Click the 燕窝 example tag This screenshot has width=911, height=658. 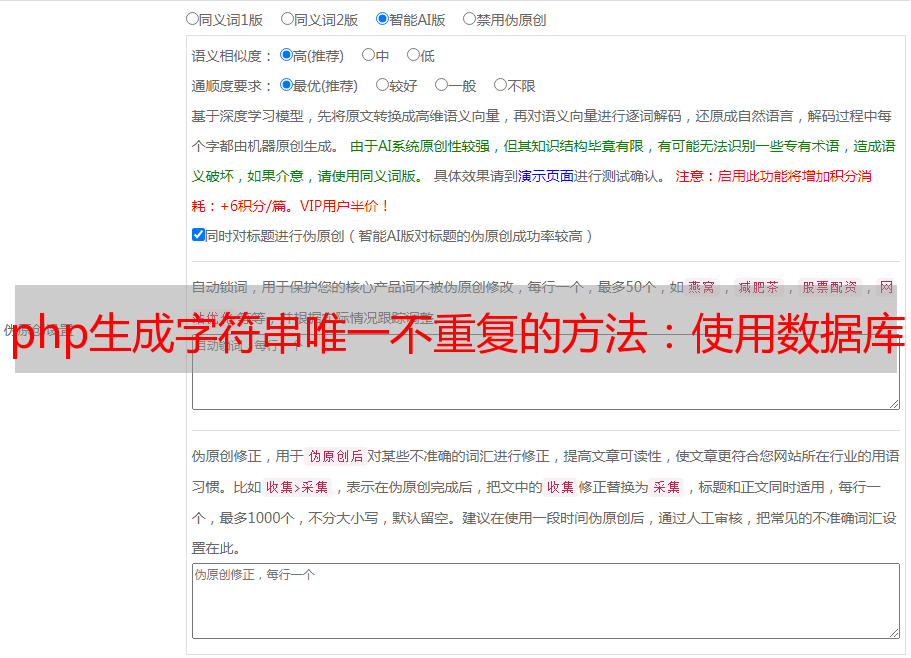(702, 287)
